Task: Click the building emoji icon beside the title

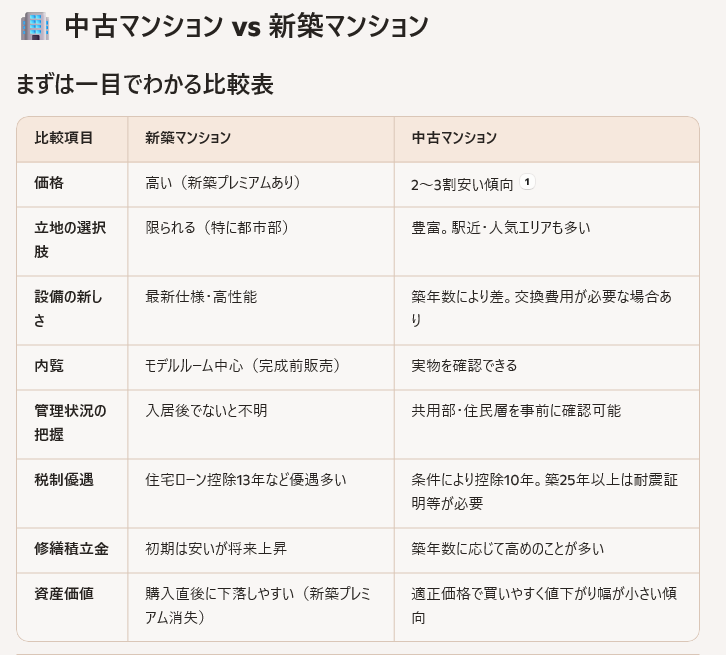Action: 35,26
